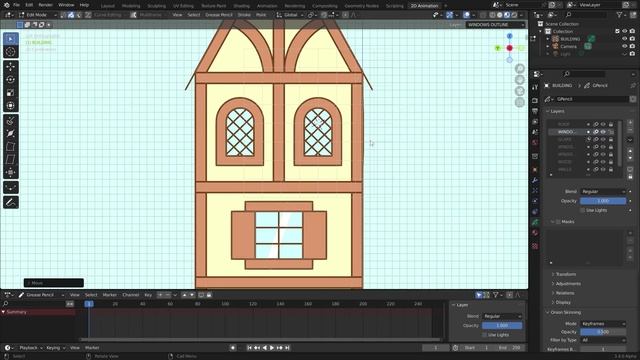This screenshot has height=360, width=640.
Task: Switch to the Sculpting workspace tab
Action: 156,6
